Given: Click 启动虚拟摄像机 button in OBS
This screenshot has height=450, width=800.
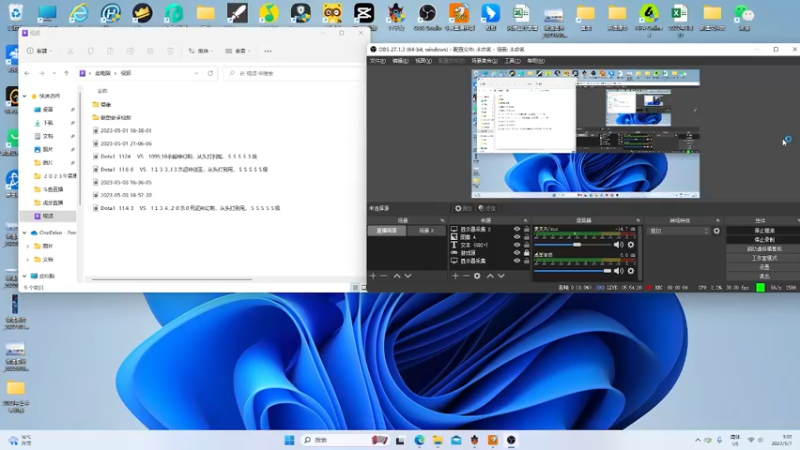Looking at the screenshot, I should point(764,249).
